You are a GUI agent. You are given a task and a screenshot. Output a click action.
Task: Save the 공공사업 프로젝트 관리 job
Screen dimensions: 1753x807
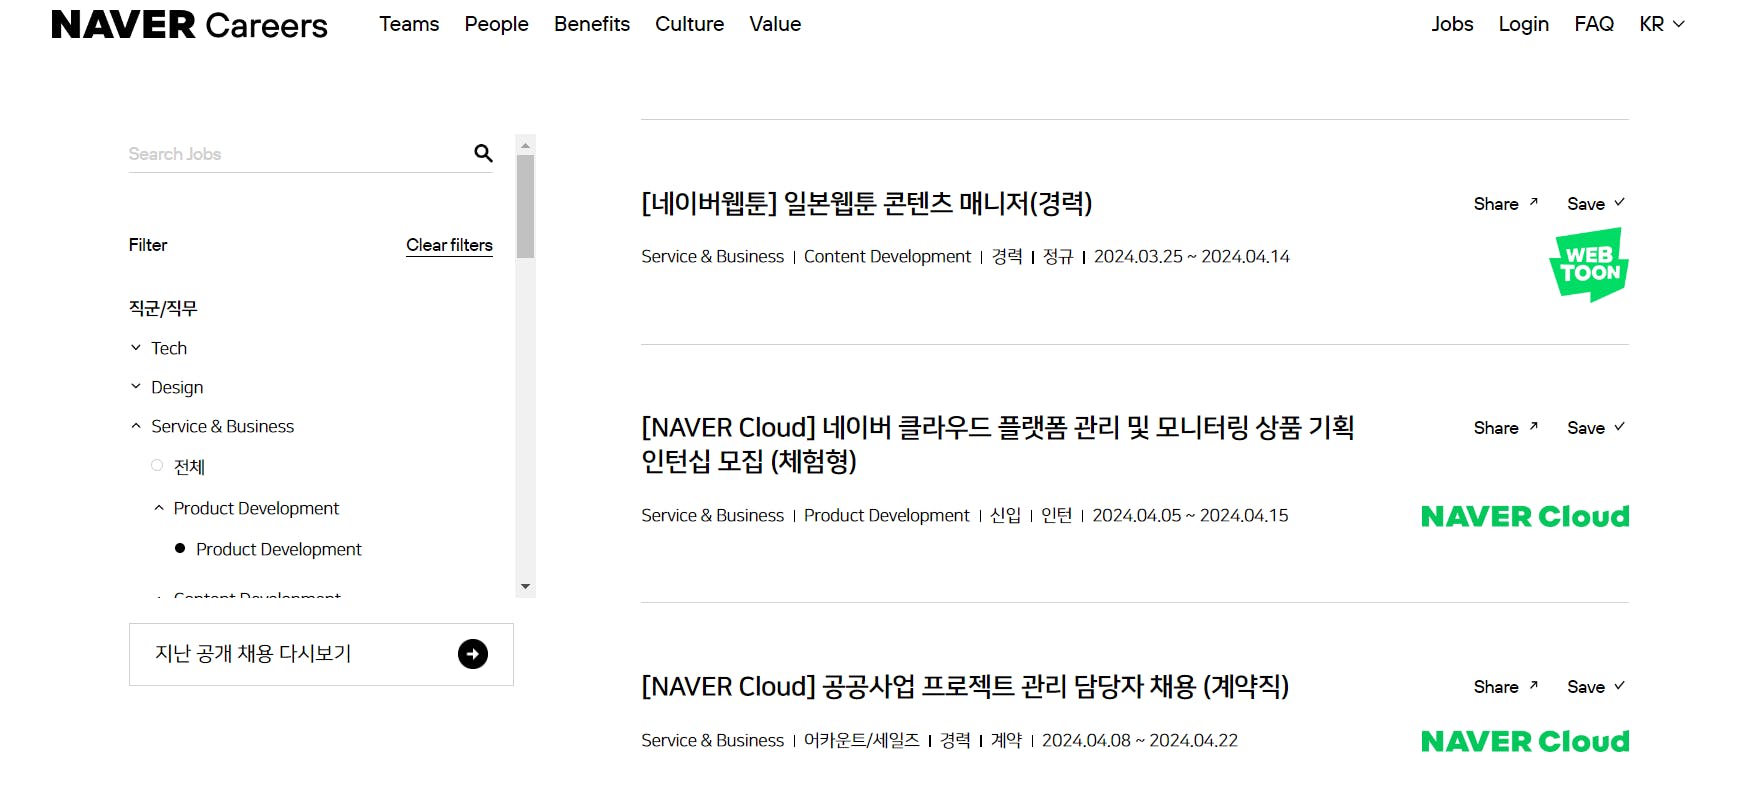[1596, 687]
